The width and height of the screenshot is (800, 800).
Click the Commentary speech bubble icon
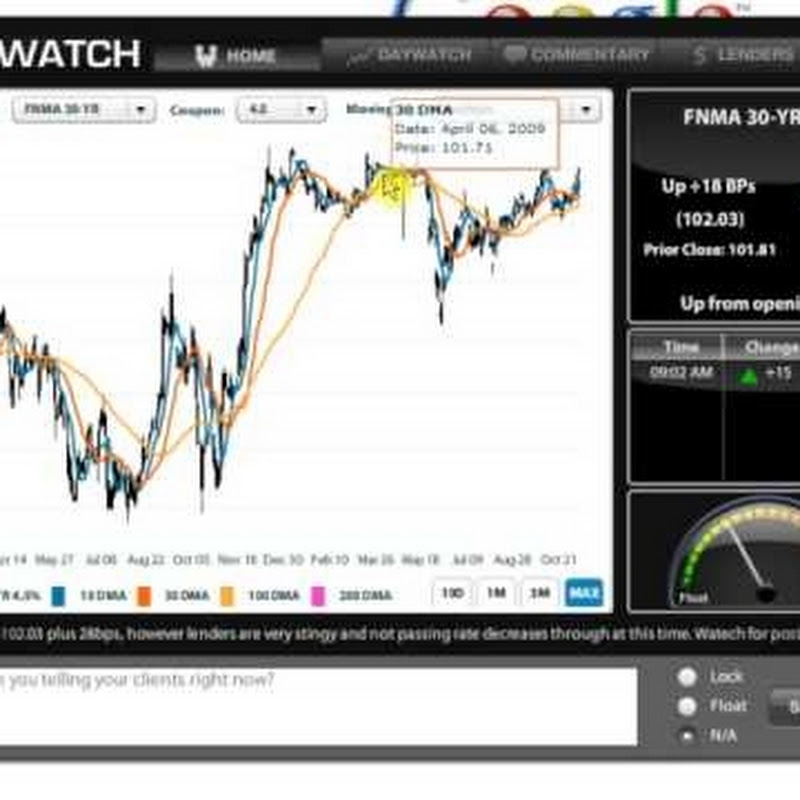tap(515, 55)
